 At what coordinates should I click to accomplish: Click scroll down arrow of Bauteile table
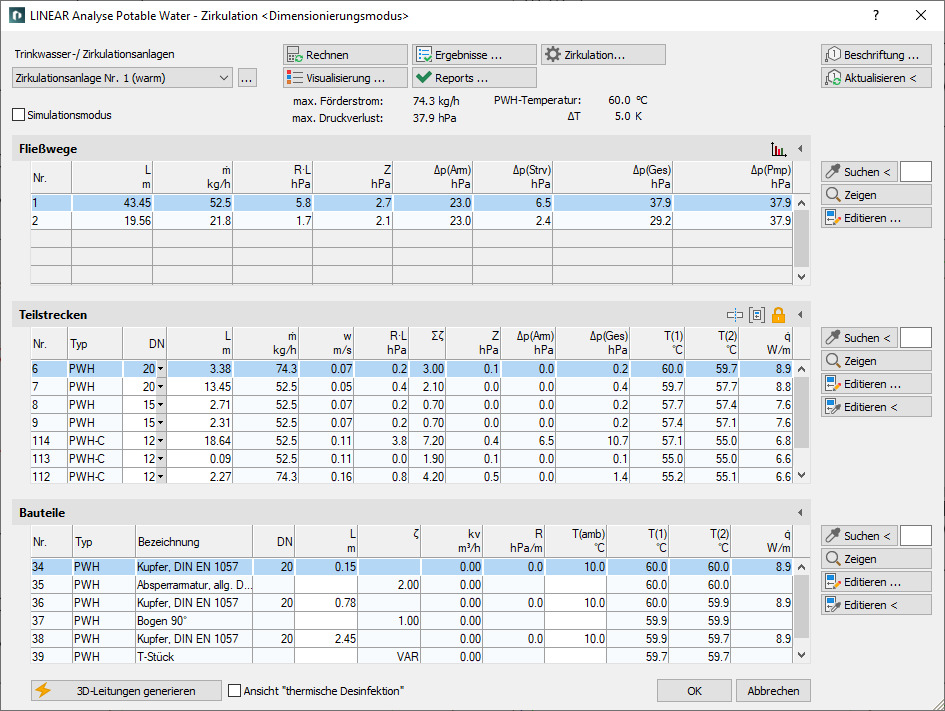[801, 655]
